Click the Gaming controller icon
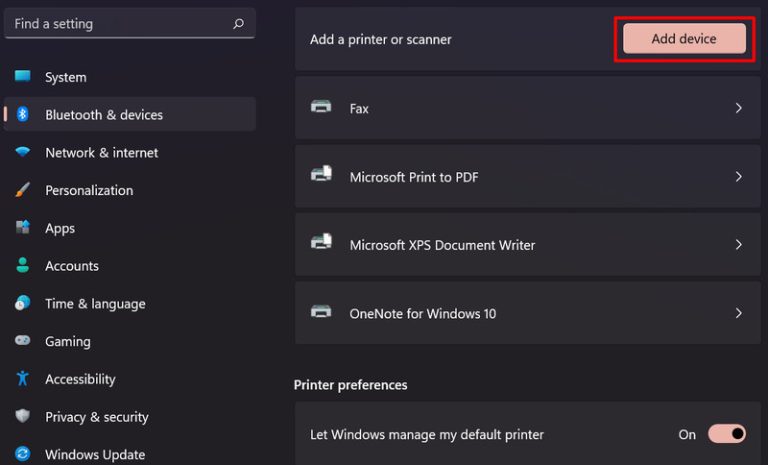Screen dimensions: 768x465 pos(22,341)
